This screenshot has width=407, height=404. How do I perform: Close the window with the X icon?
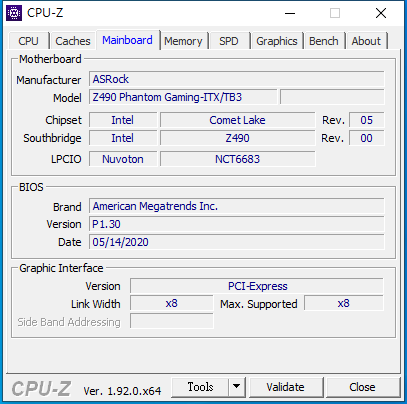click(x=381, y=13)
